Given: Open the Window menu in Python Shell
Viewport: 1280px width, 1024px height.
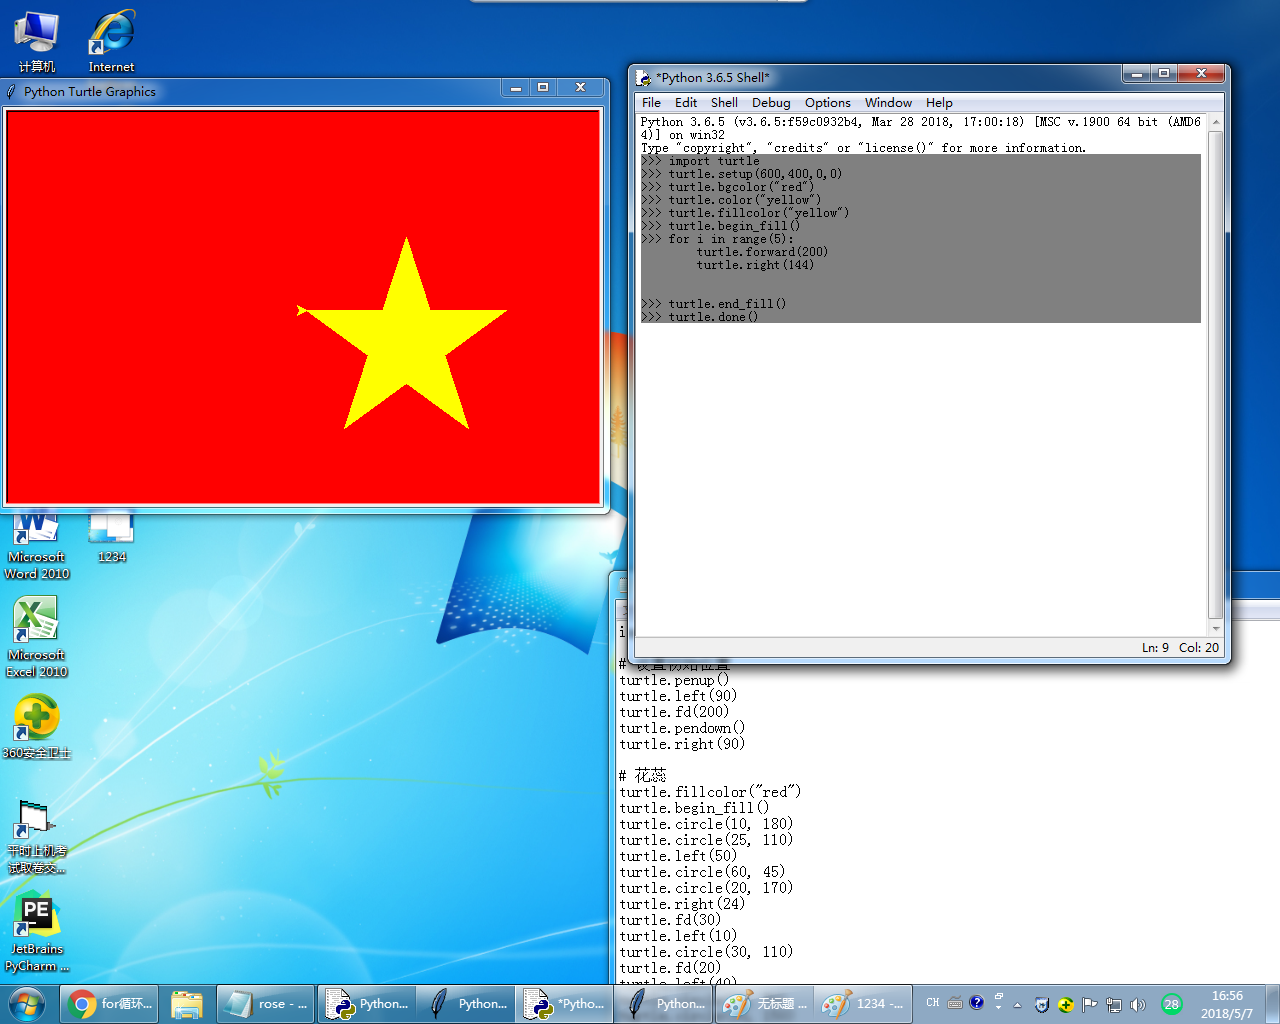Looking at the screenshot, I should [x=888, y=103].
